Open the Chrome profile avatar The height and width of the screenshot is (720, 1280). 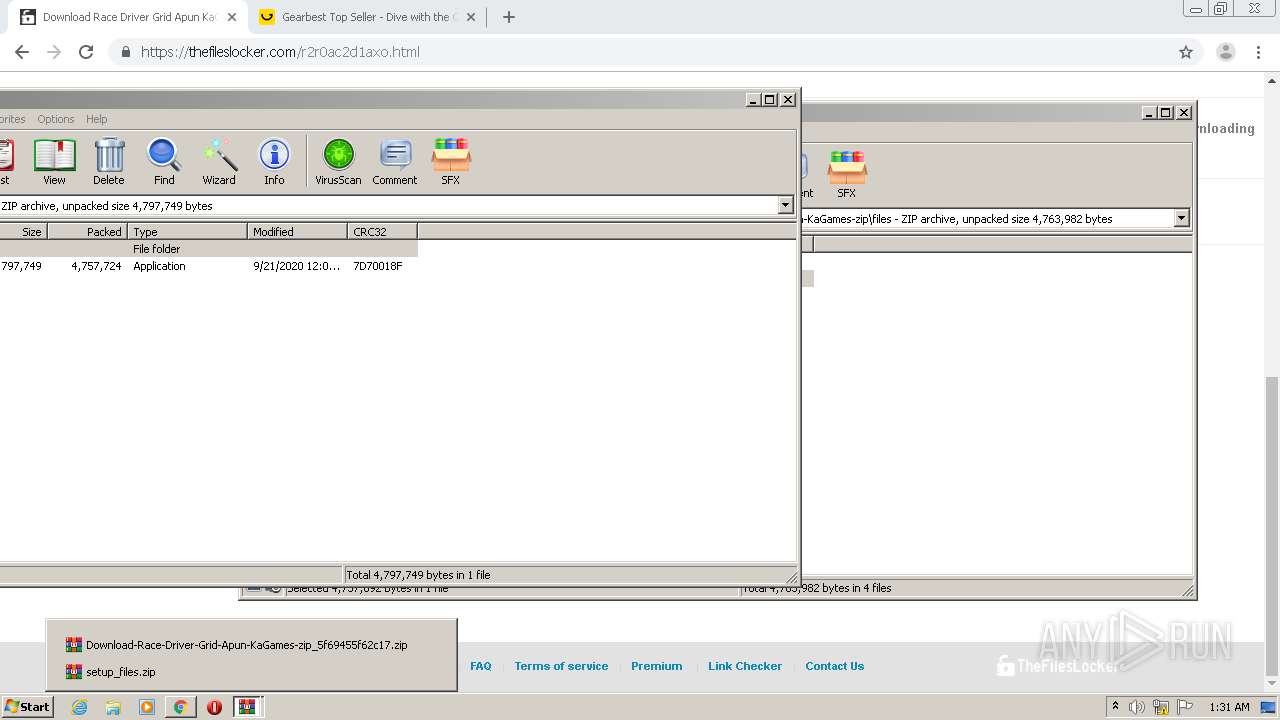coord(1225,52)
